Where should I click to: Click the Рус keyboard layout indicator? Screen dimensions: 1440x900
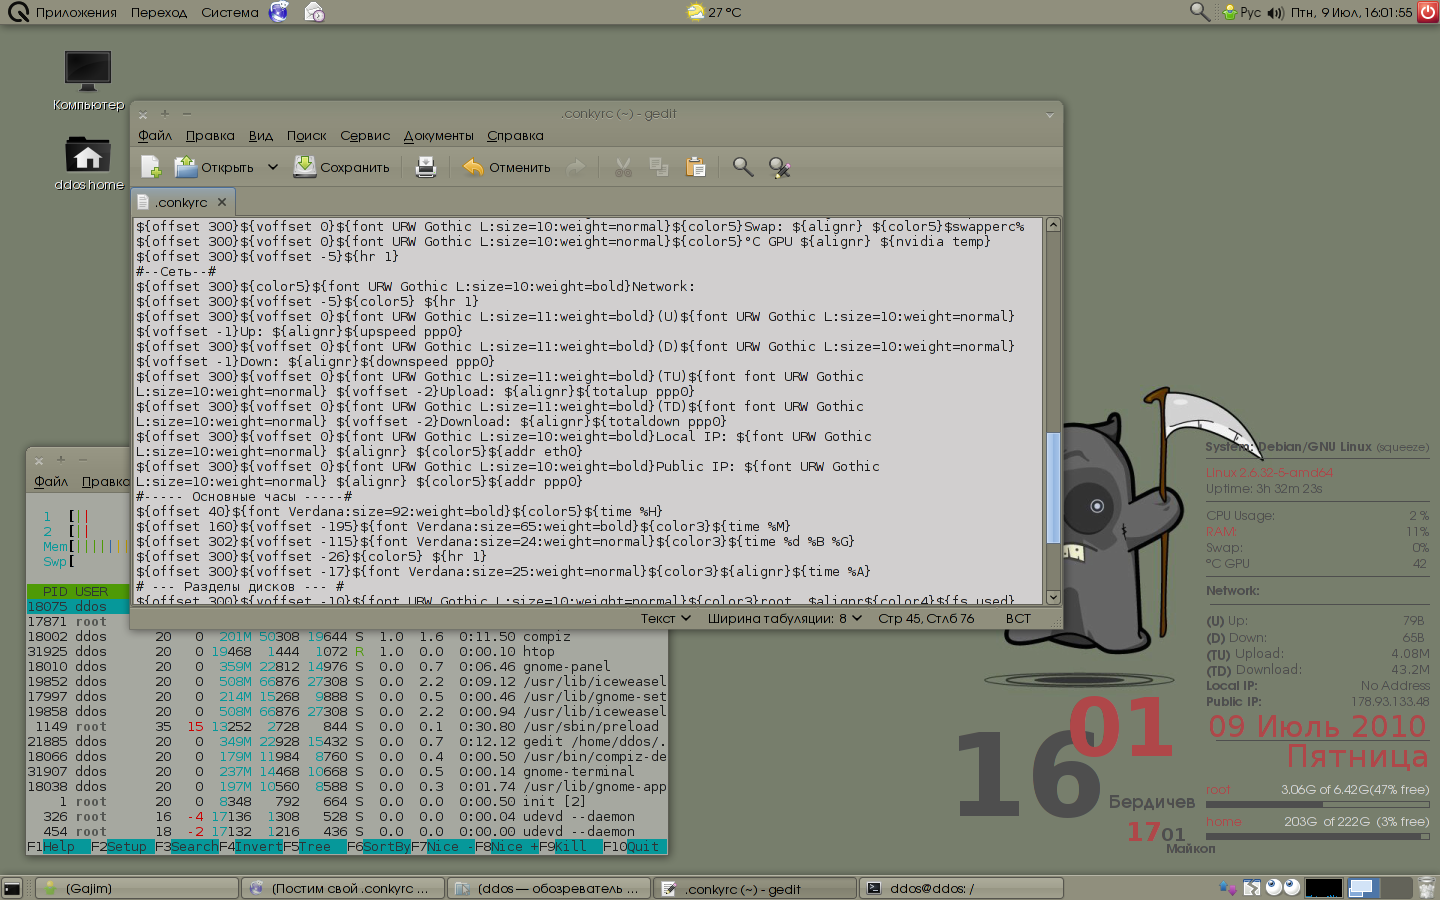[1250, 12]
